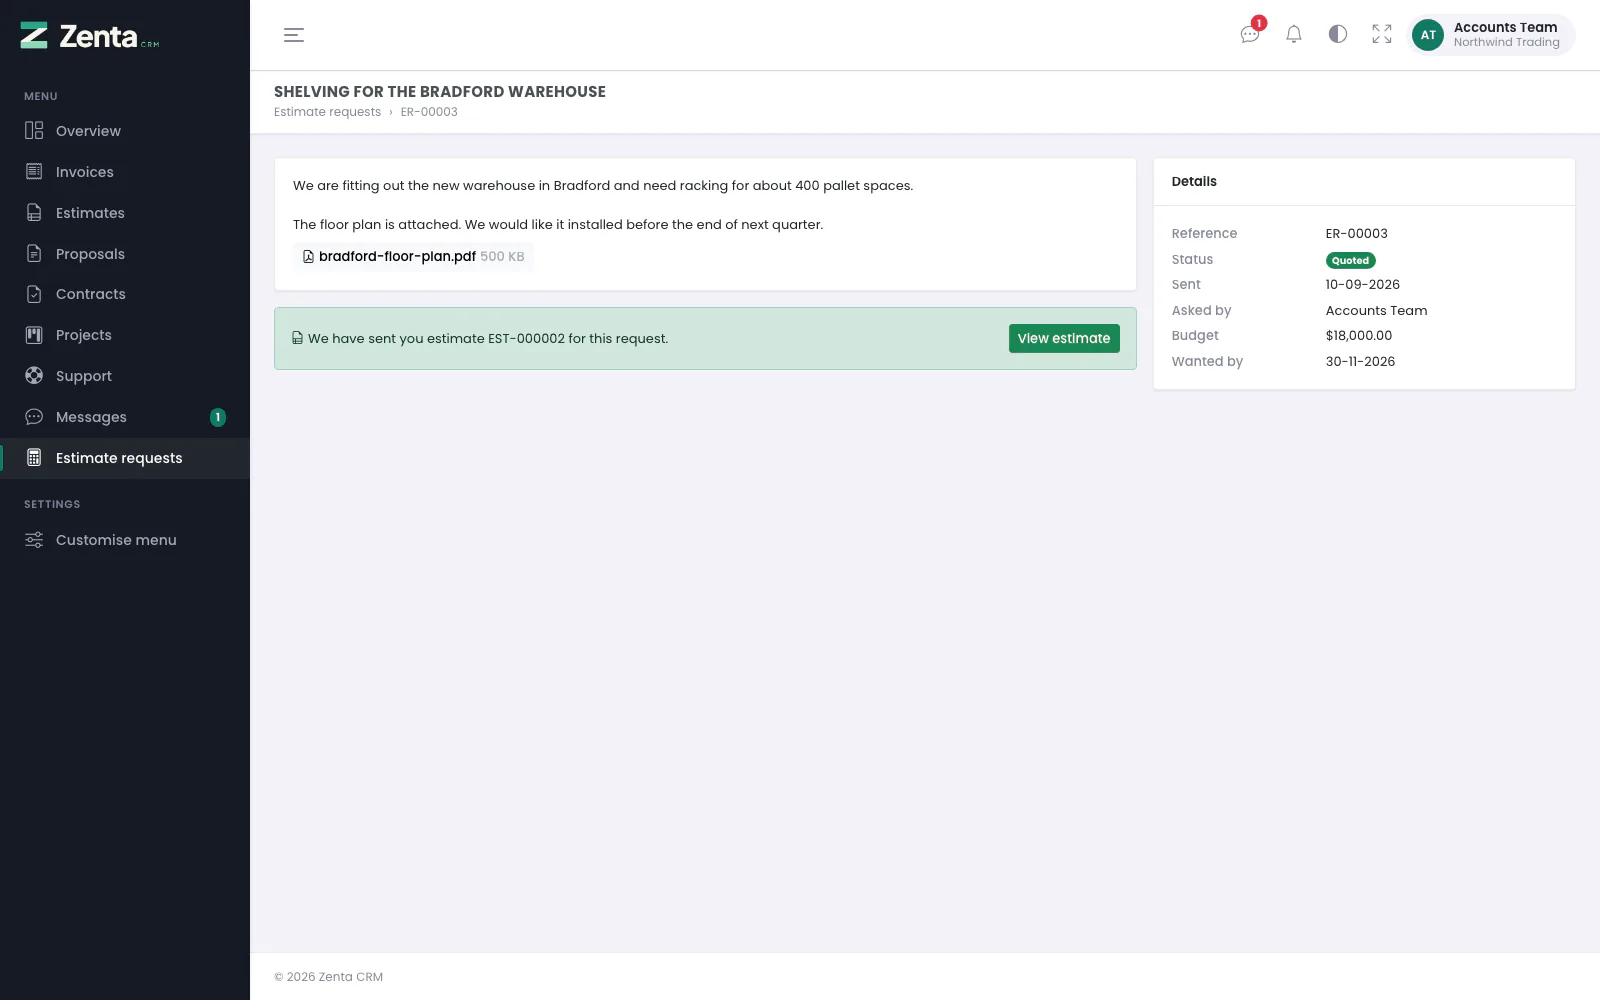The width and height of the screenshot is (1600, 1000).
Task: Toggle dark mode half-circle icon
Action: (1338, 34)
